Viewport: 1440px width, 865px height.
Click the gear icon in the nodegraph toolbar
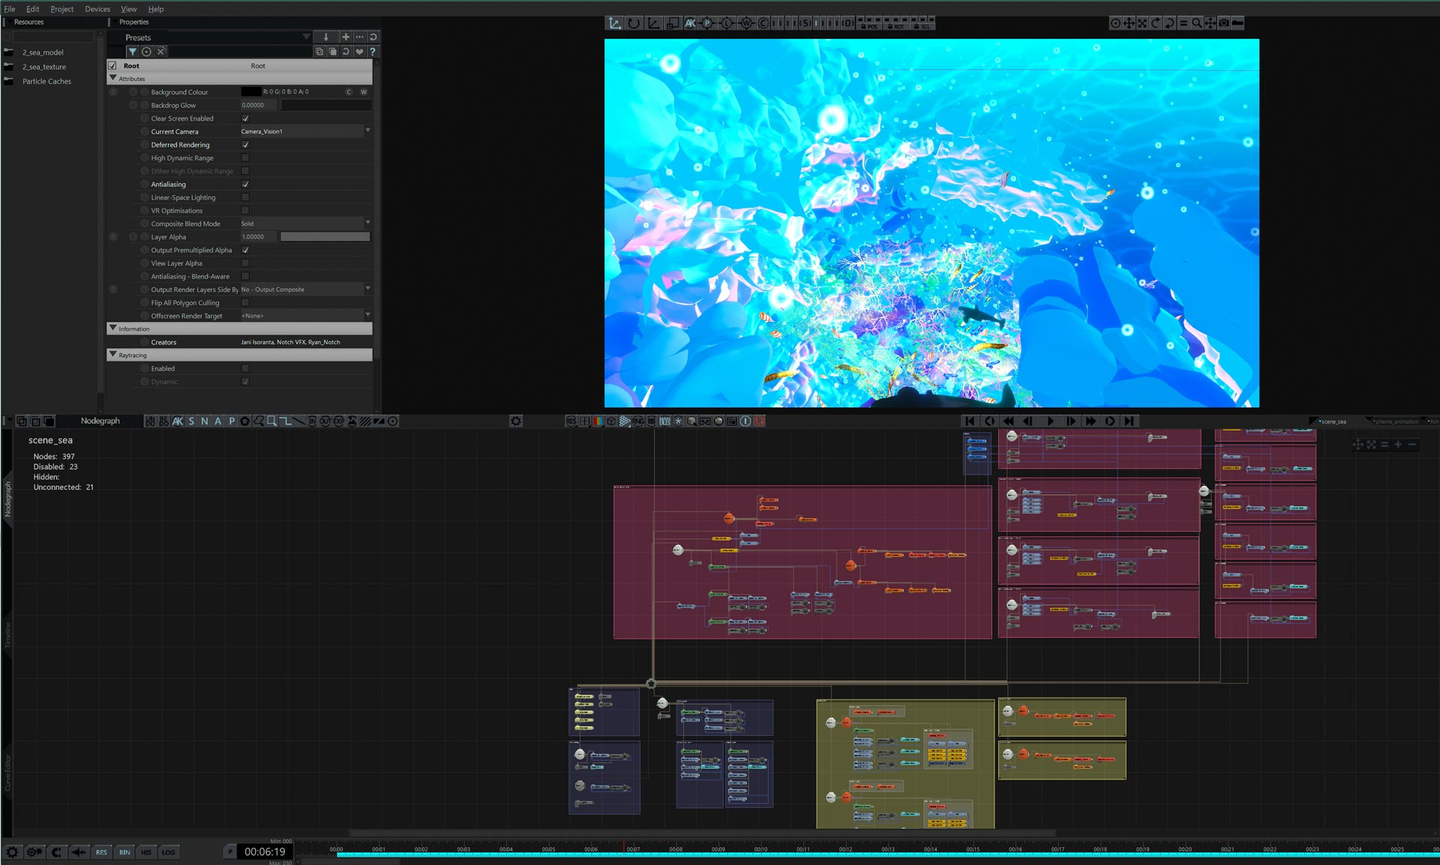click(x=516, y=421)
